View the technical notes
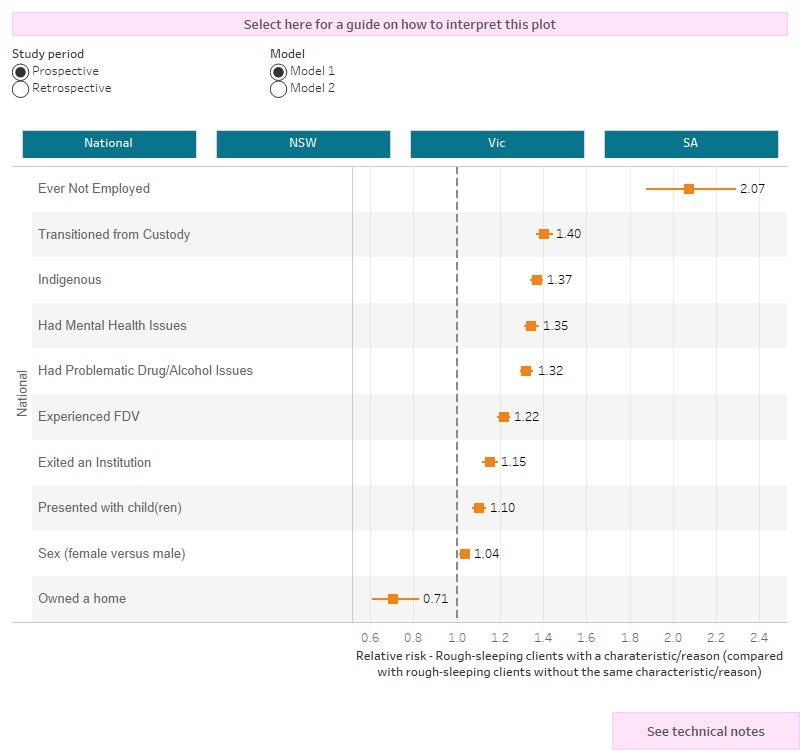Viewport: 800px width, 750px height. (705, 731)
